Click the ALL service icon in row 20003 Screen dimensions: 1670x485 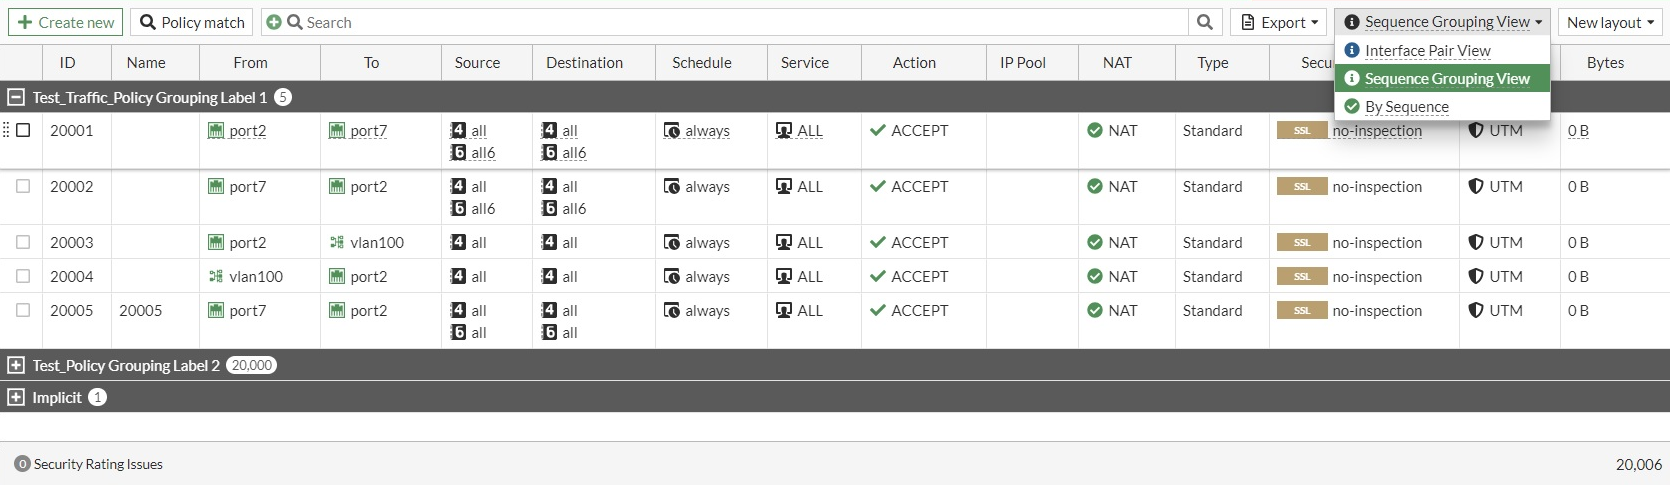784,243
